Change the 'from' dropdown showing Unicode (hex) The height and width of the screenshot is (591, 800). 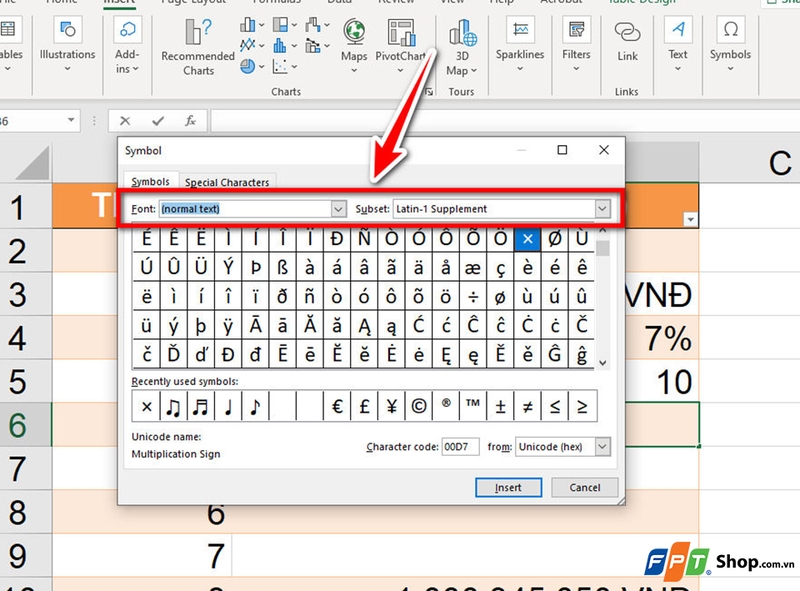604,447
